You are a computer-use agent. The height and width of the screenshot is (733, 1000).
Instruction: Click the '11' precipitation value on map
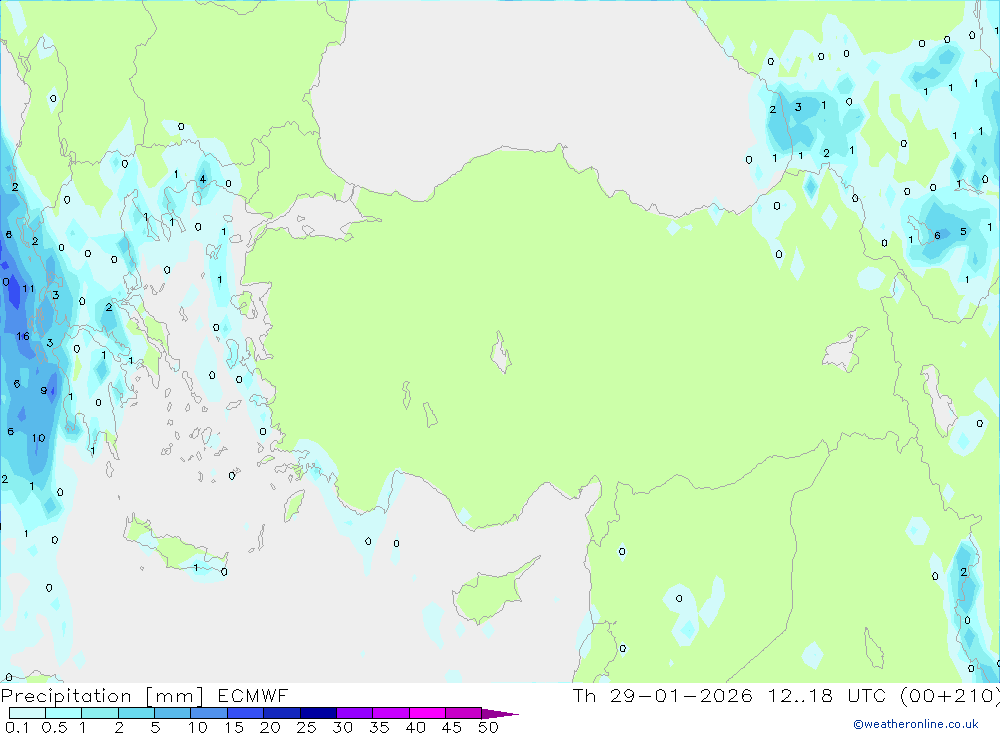pyautogui.click(x=29, y=289)
